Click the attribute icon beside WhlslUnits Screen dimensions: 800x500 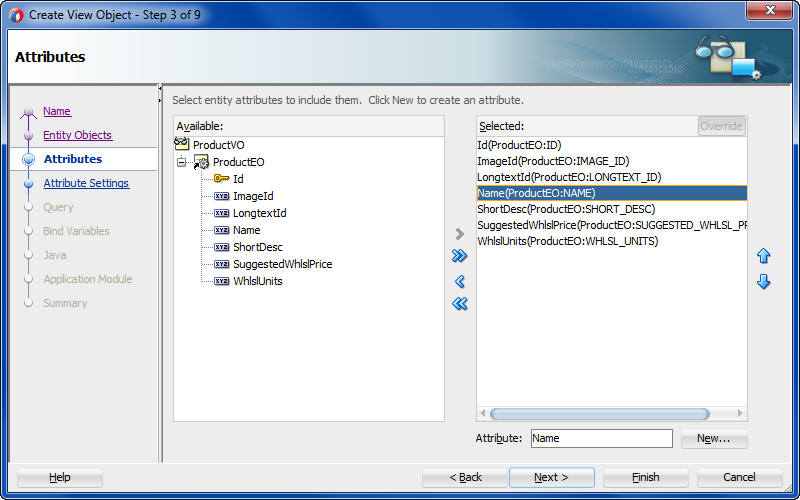[x=221, y=281]
